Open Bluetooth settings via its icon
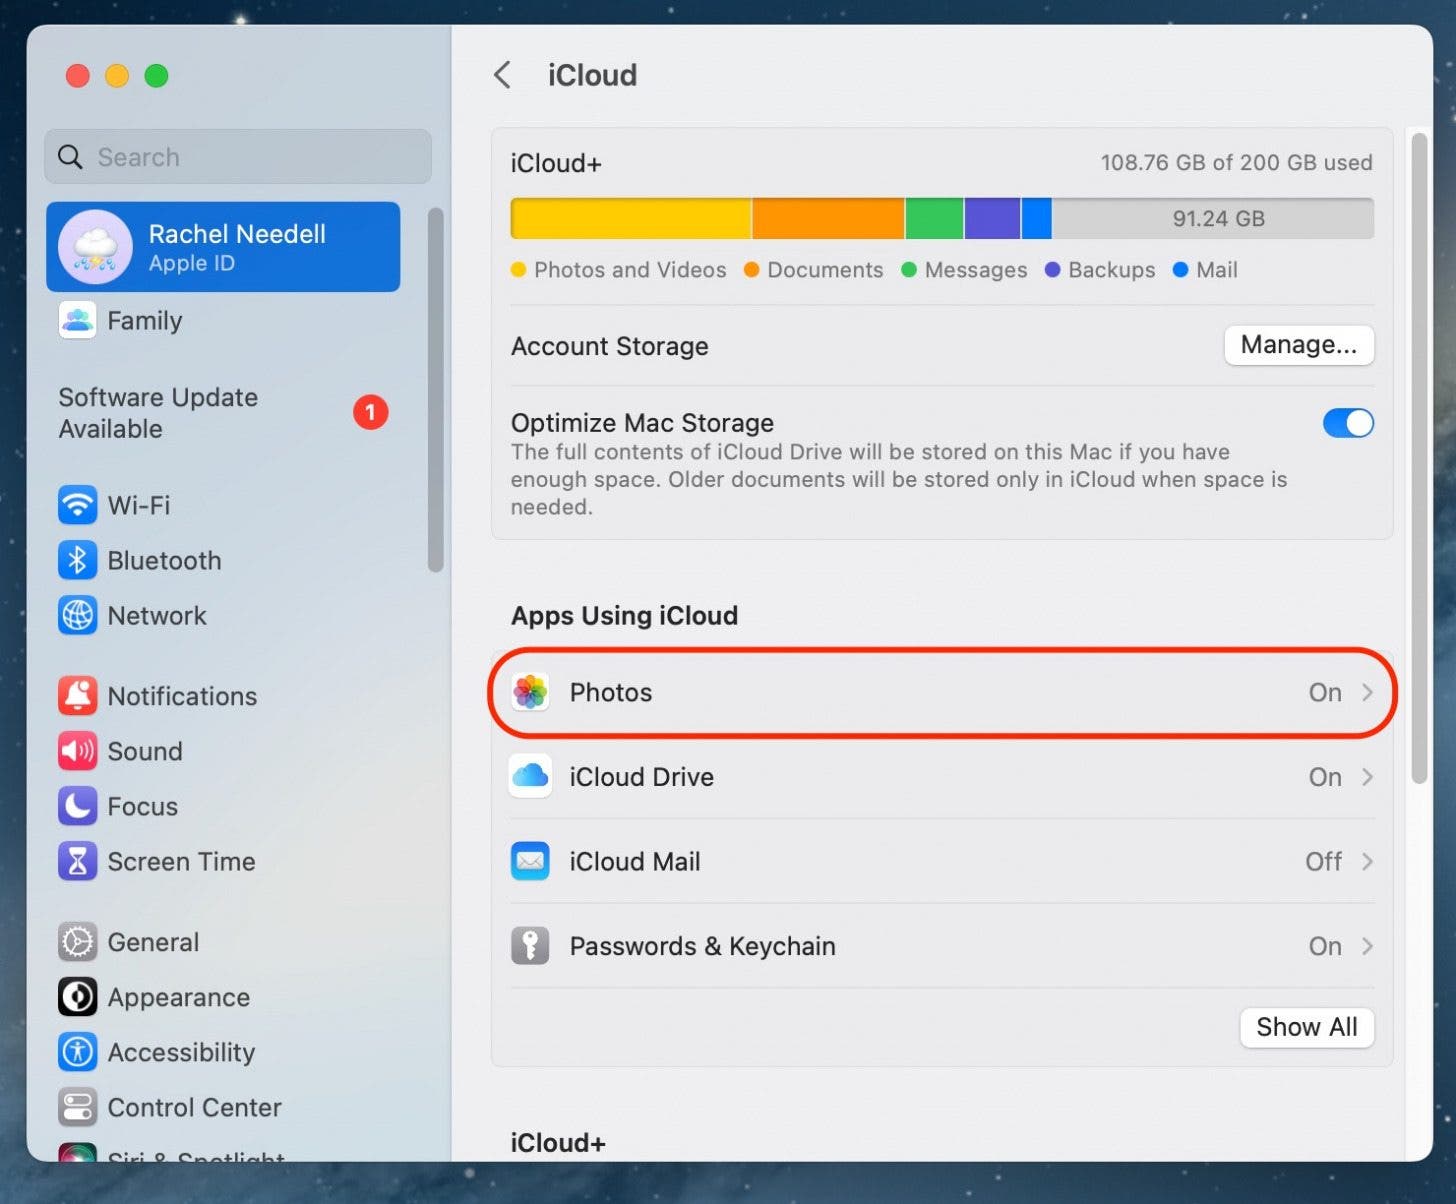This screenshot has height=1204, width=1456. point(77,560)
